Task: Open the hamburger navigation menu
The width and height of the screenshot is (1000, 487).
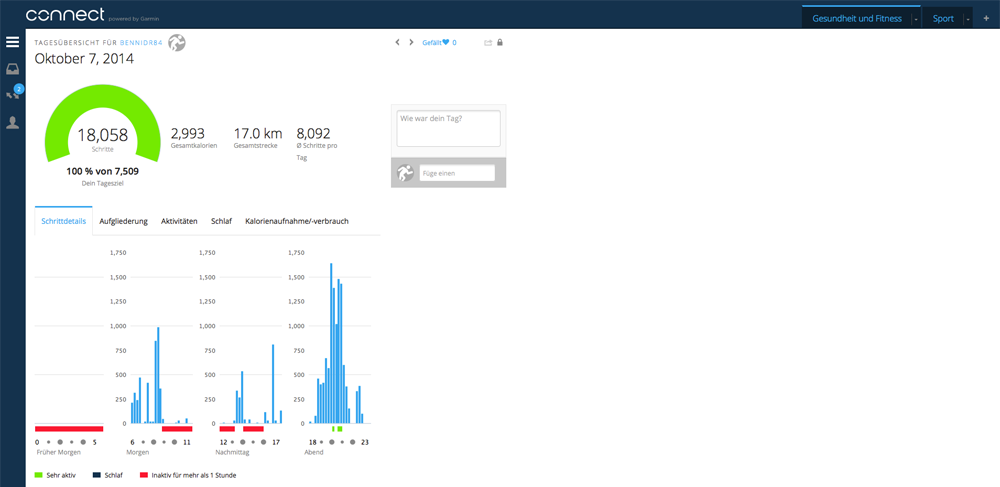Action: 12,42
